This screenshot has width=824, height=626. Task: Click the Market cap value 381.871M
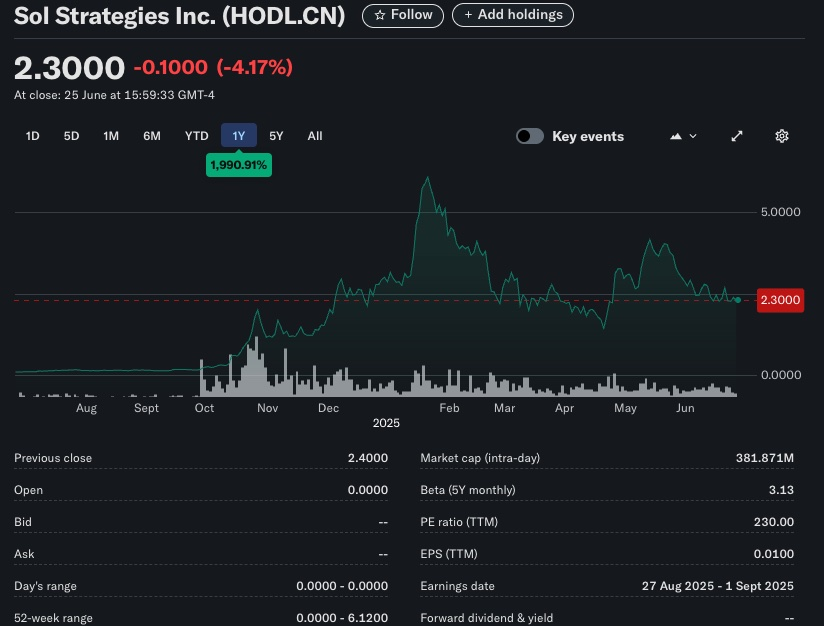point(764,458)
